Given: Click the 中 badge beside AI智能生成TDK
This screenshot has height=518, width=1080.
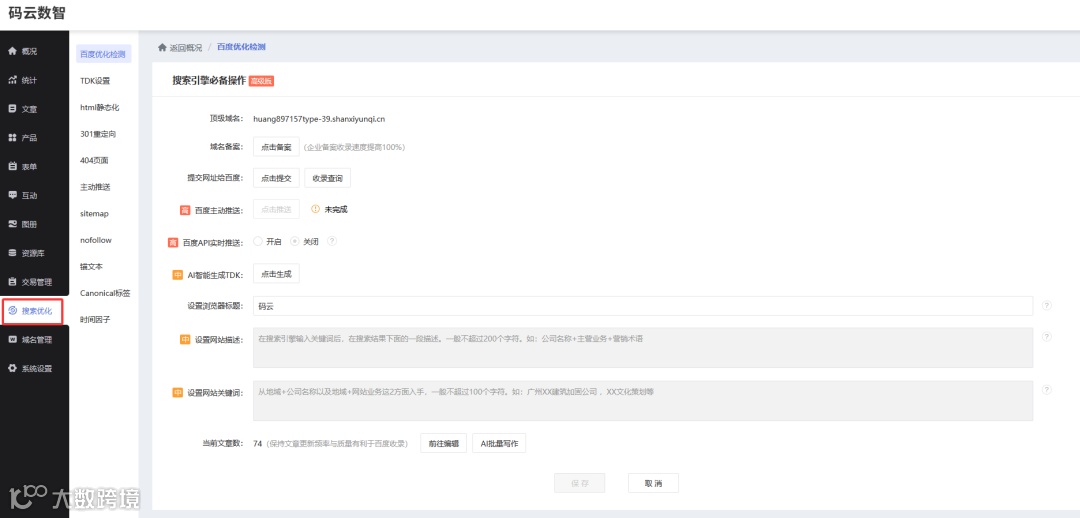Looking at the screenshot, I should [178, 275].
